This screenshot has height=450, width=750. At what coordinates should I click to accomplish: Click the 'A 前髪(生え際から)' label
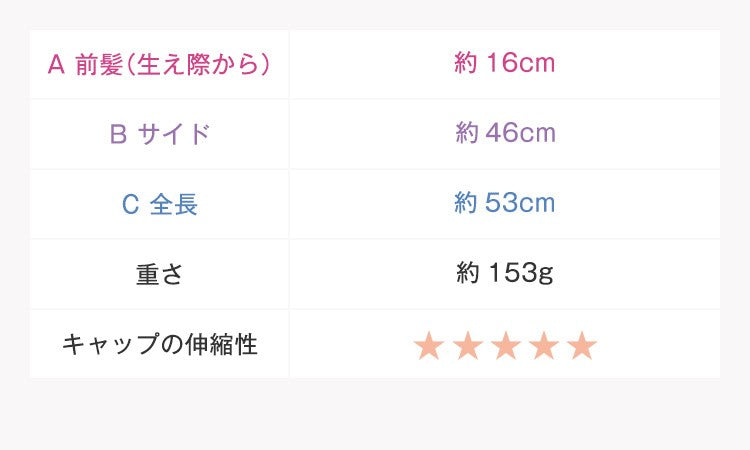160,65
